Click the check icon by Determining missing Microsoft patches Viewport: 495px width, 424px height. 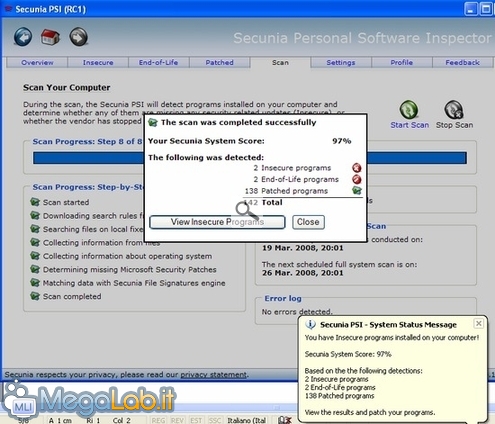pyautogui.click(x=35, y=269)
